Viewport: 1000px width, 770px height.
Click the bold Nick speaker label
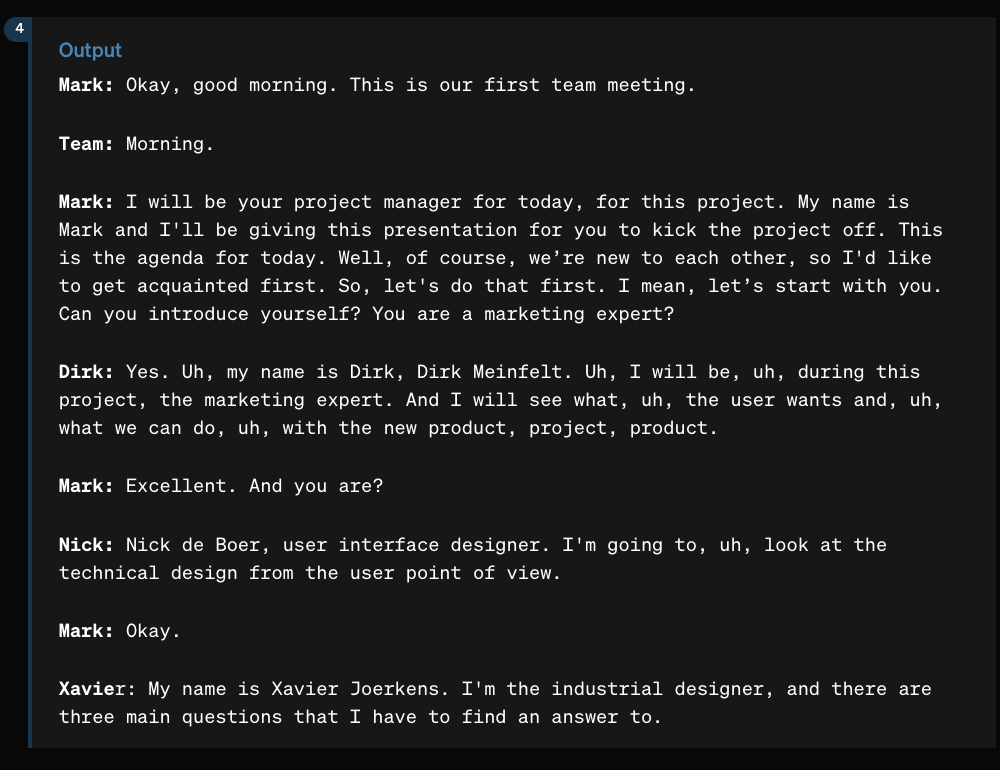(86, 545)
